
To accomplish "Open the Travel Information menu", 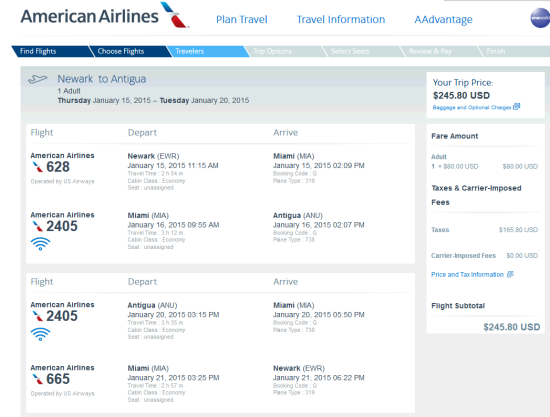I will (341, 19).
